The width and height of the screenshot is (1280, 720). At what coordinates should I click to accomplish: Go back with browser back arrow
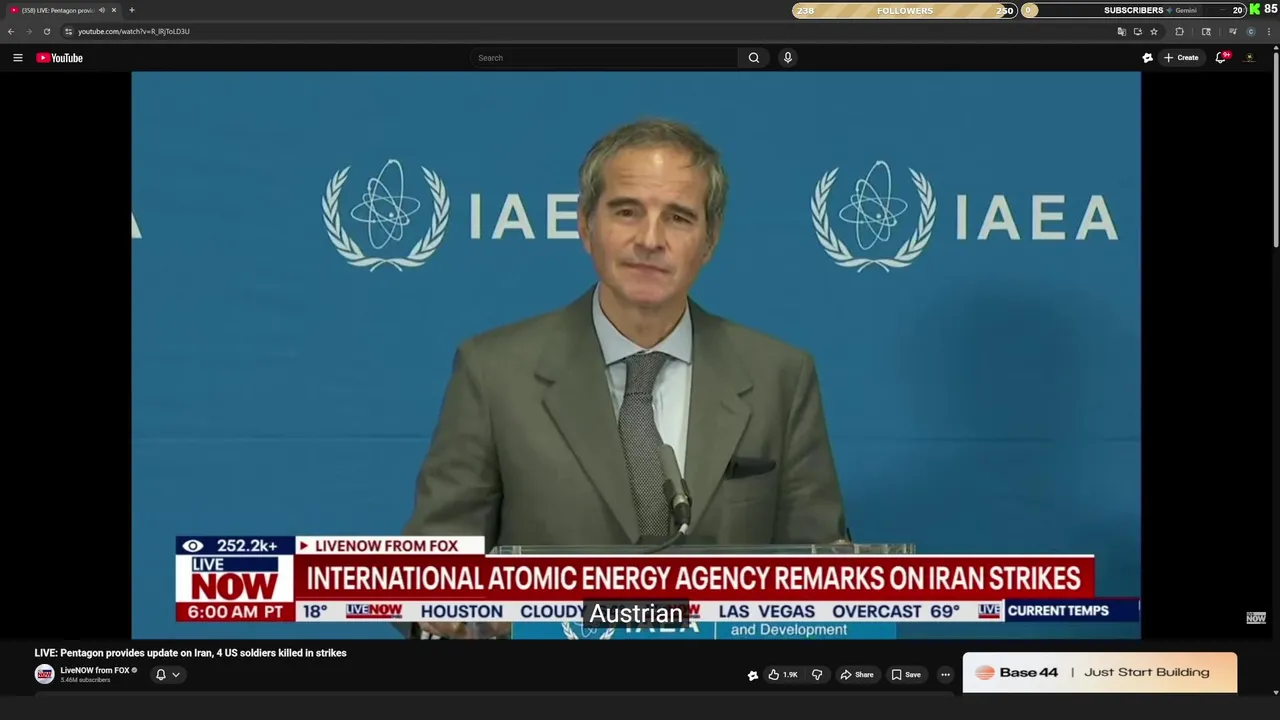pos(11,31)
